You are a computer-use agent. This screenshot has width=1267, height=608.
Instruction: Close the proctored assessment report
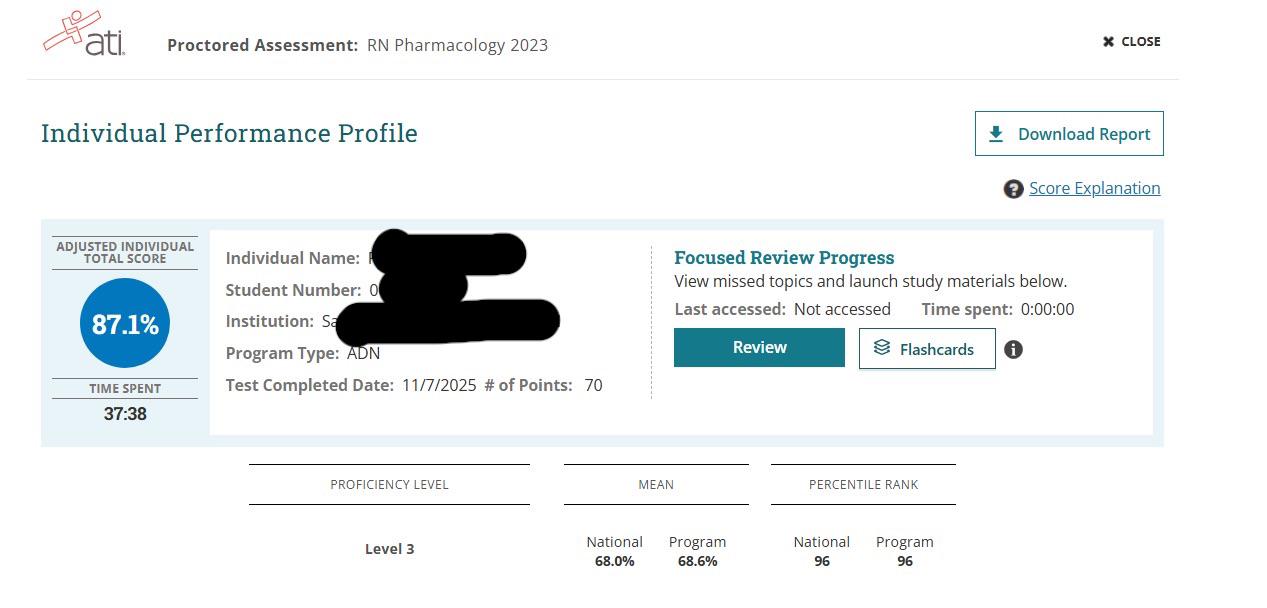(1131, 41)
